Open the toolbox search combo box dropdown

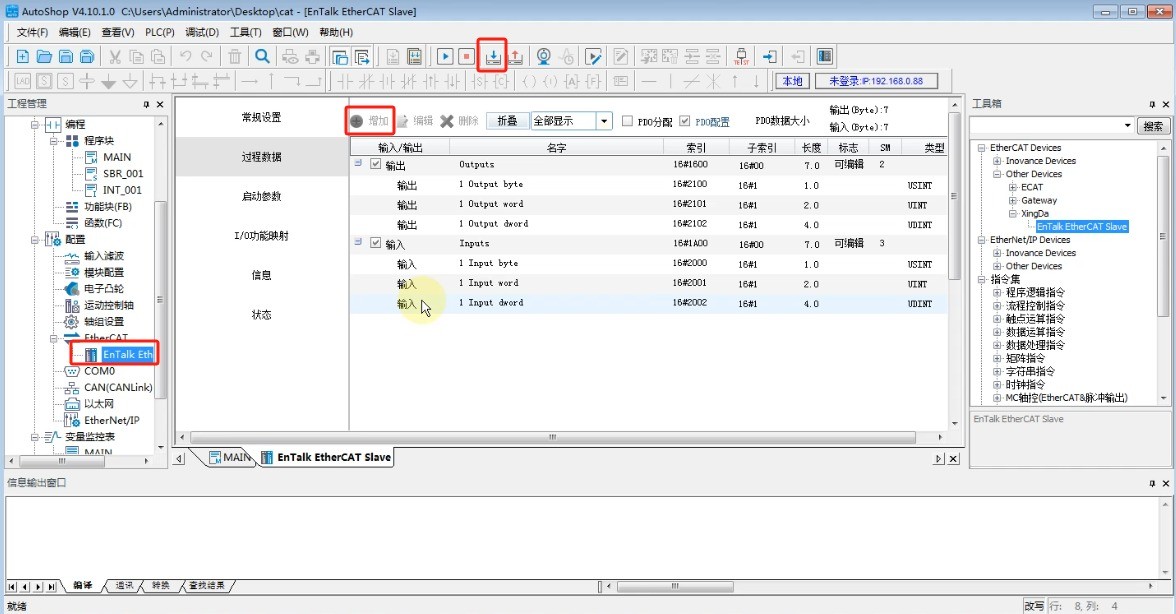click(1127, 126)
